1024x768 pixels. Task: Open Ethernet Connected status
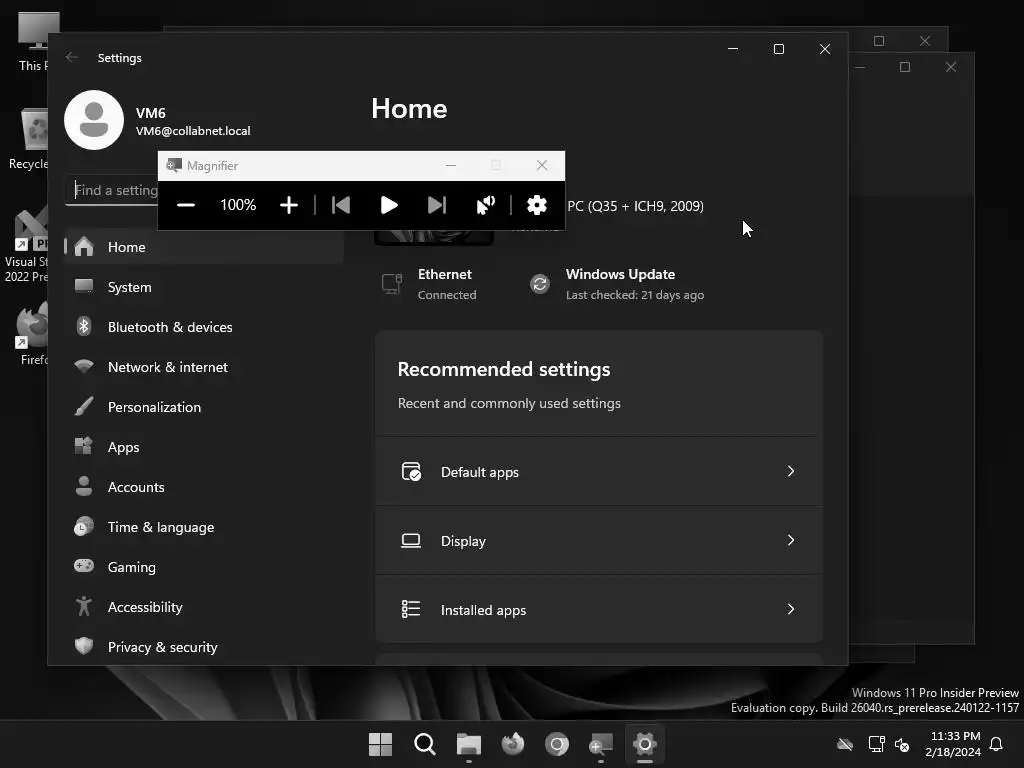[431, 284]
